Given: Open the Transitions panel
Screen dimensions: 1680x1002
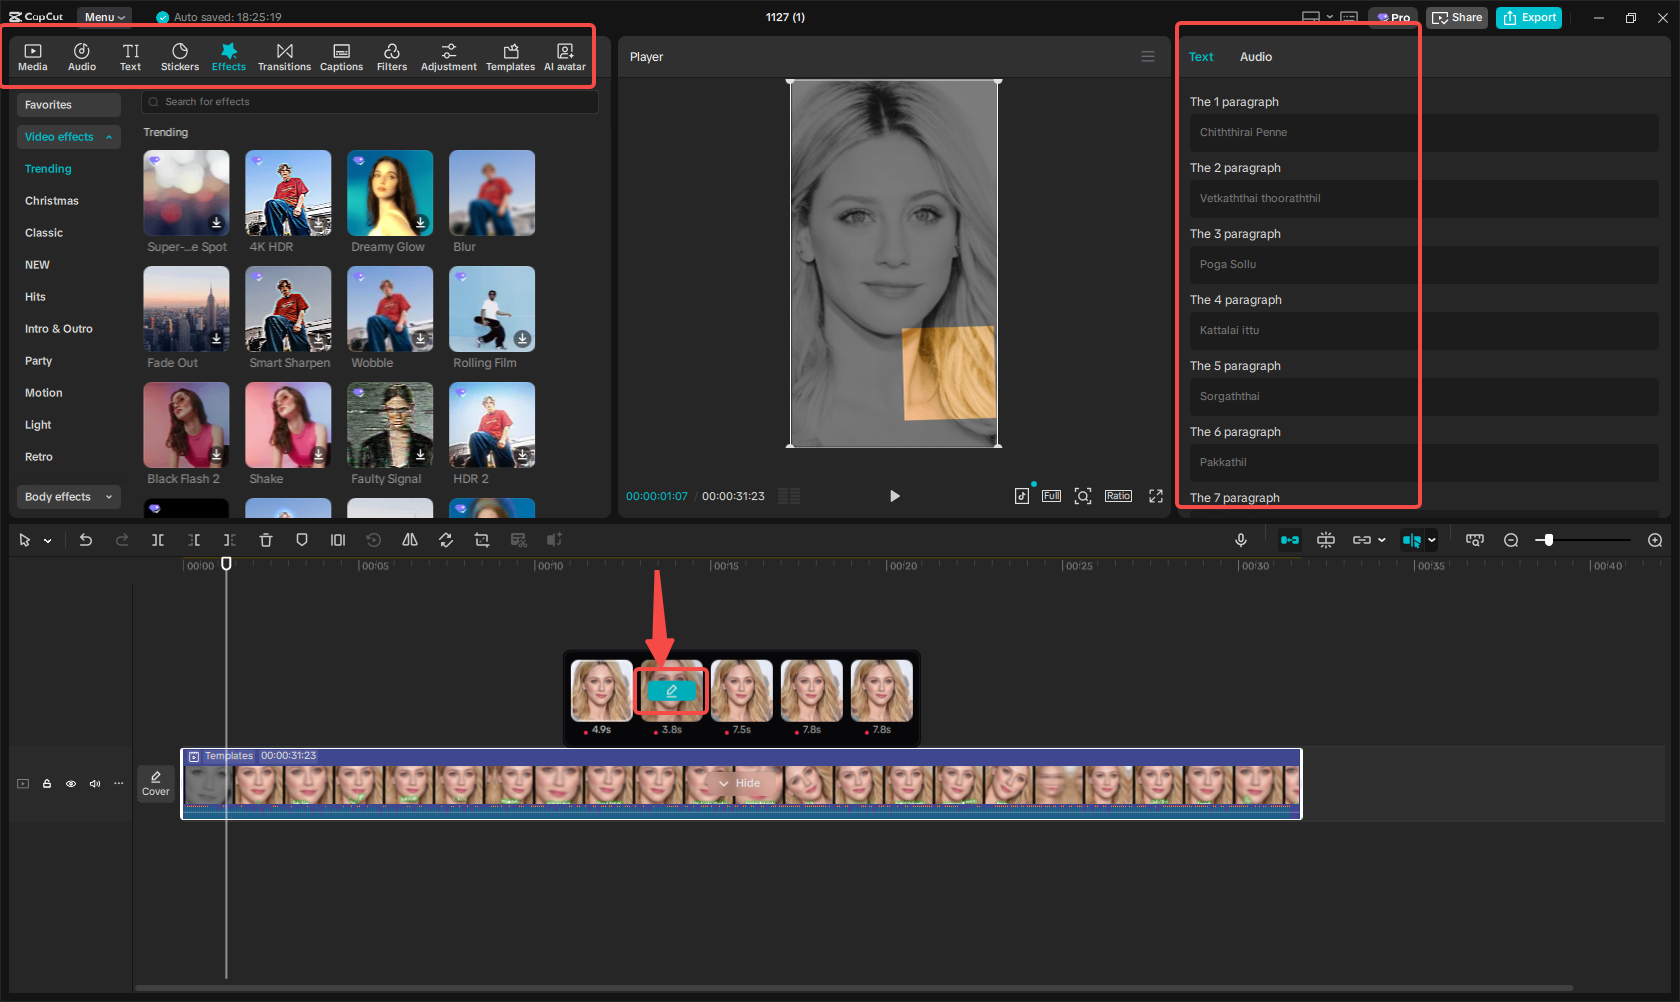Looking at the screenshot, I should (x=285, y=56).
